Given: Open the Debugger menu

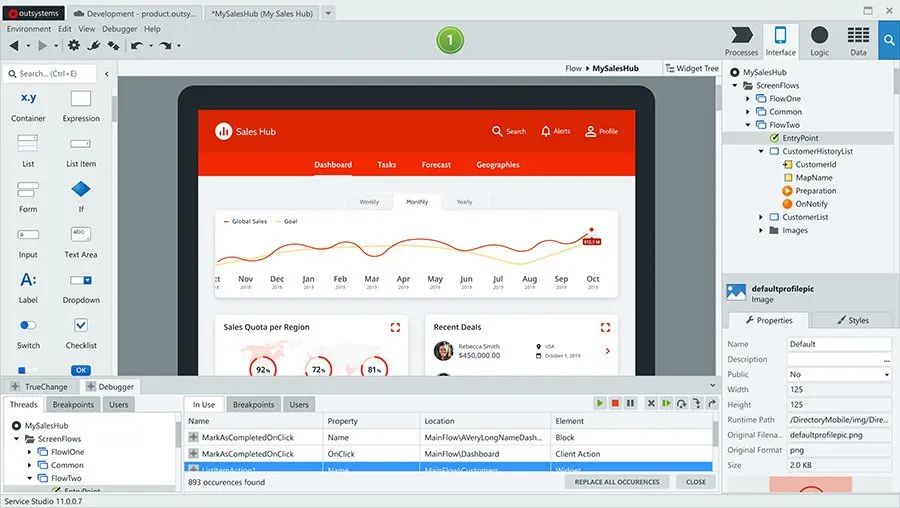Looking at the screenshot, I should point(119,29).
